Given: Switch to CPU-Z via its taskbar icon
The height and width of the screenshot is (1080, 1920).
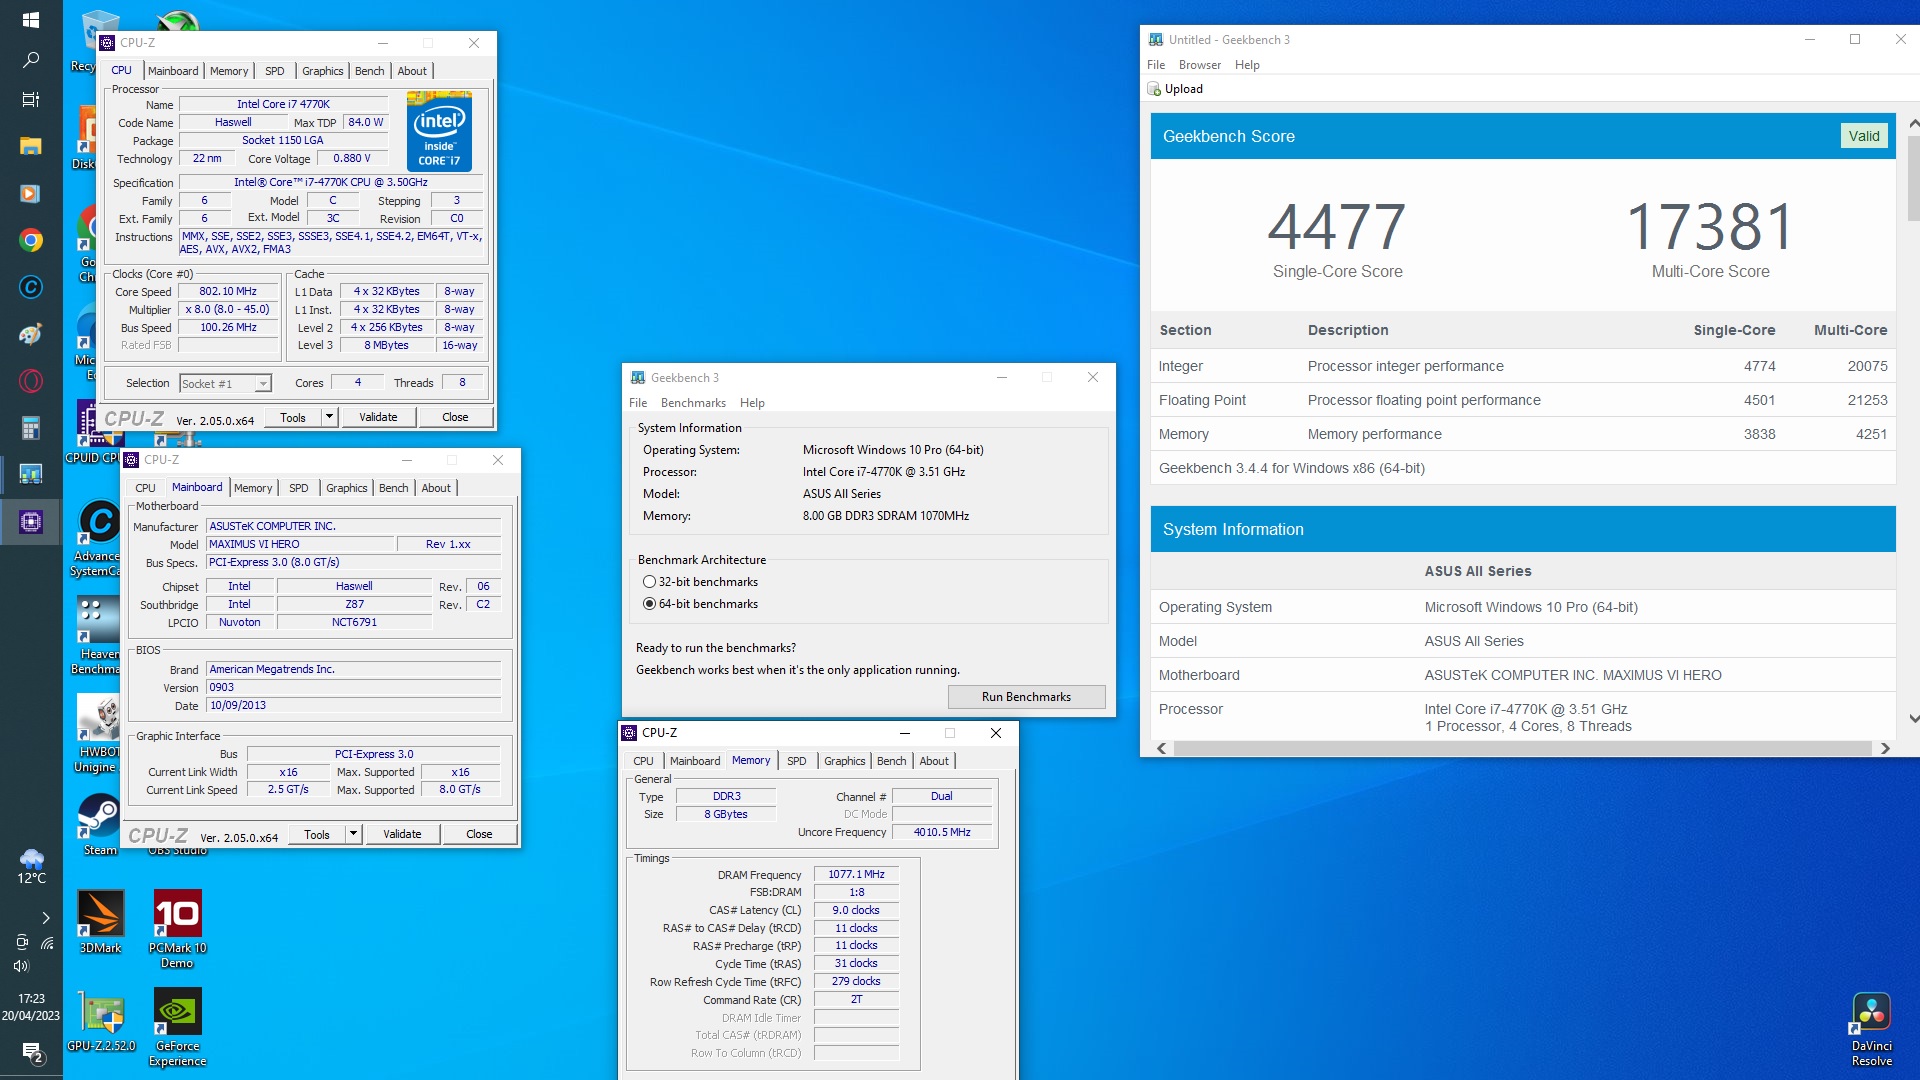Looking at the screenshot, I should 30,522.
